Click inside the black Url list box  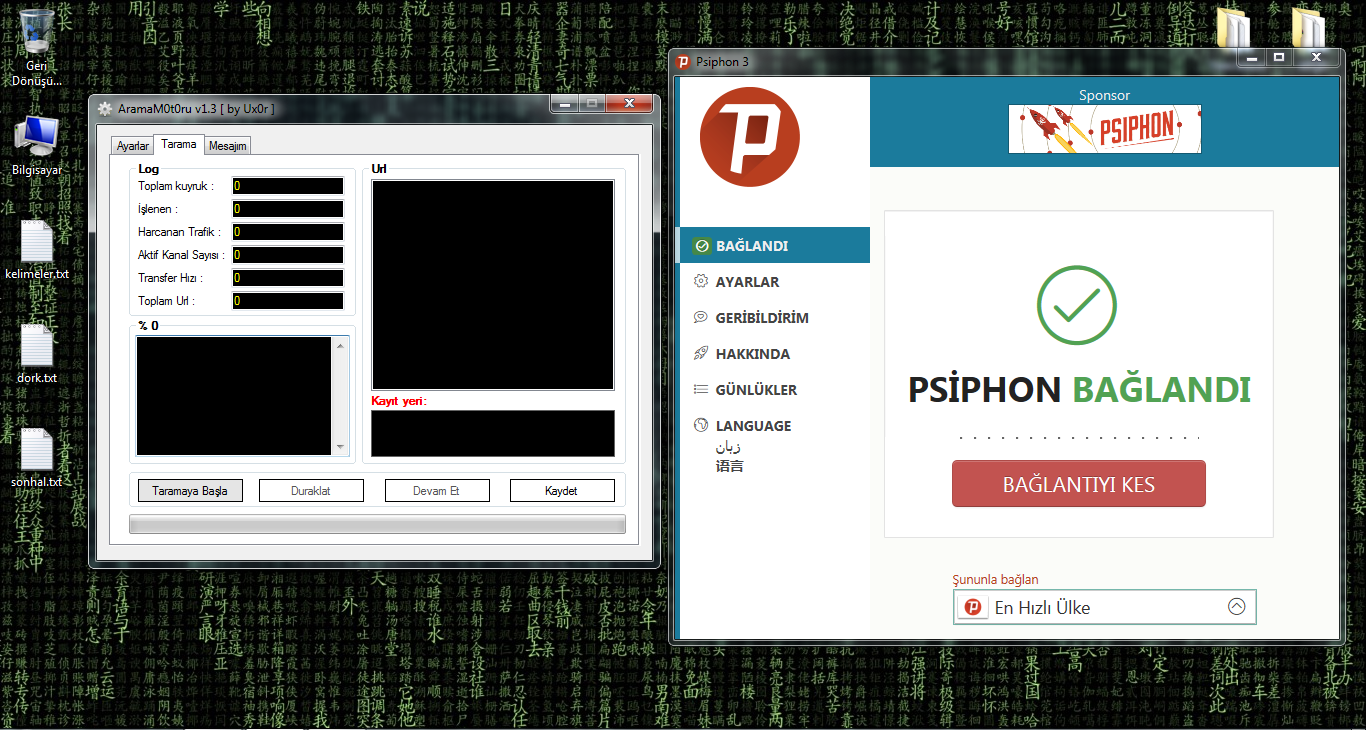pyautogui.click(x=493, y=285)
